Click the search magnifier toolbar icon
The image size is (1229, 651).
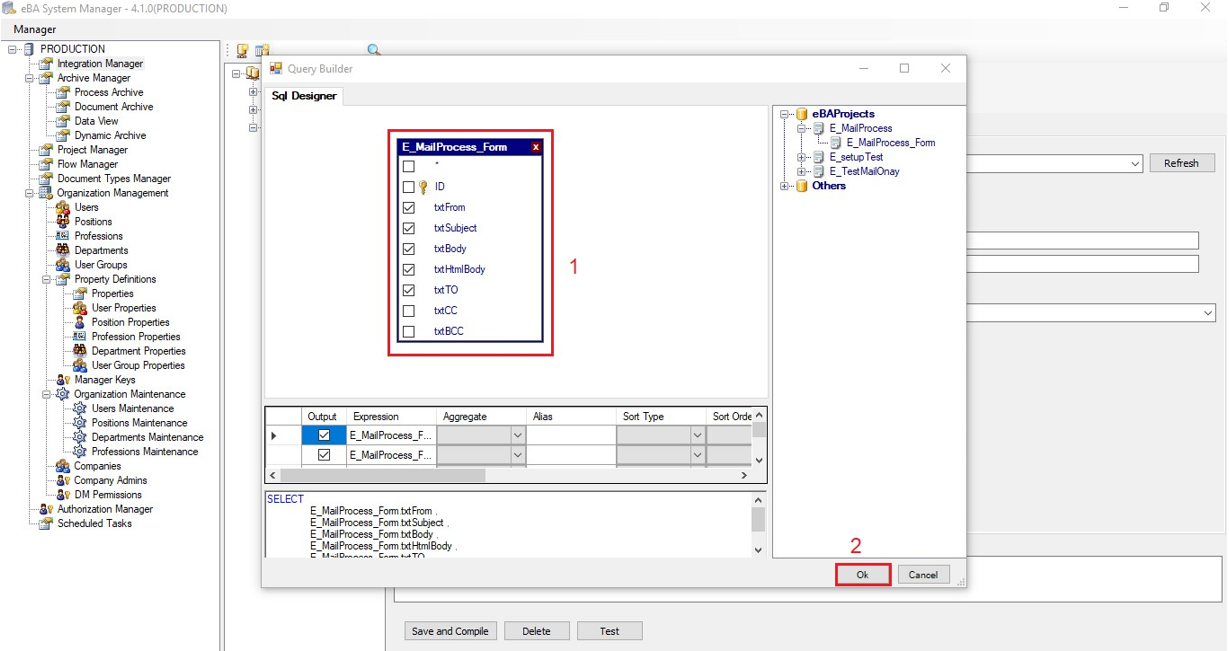[x=373, y=50]
